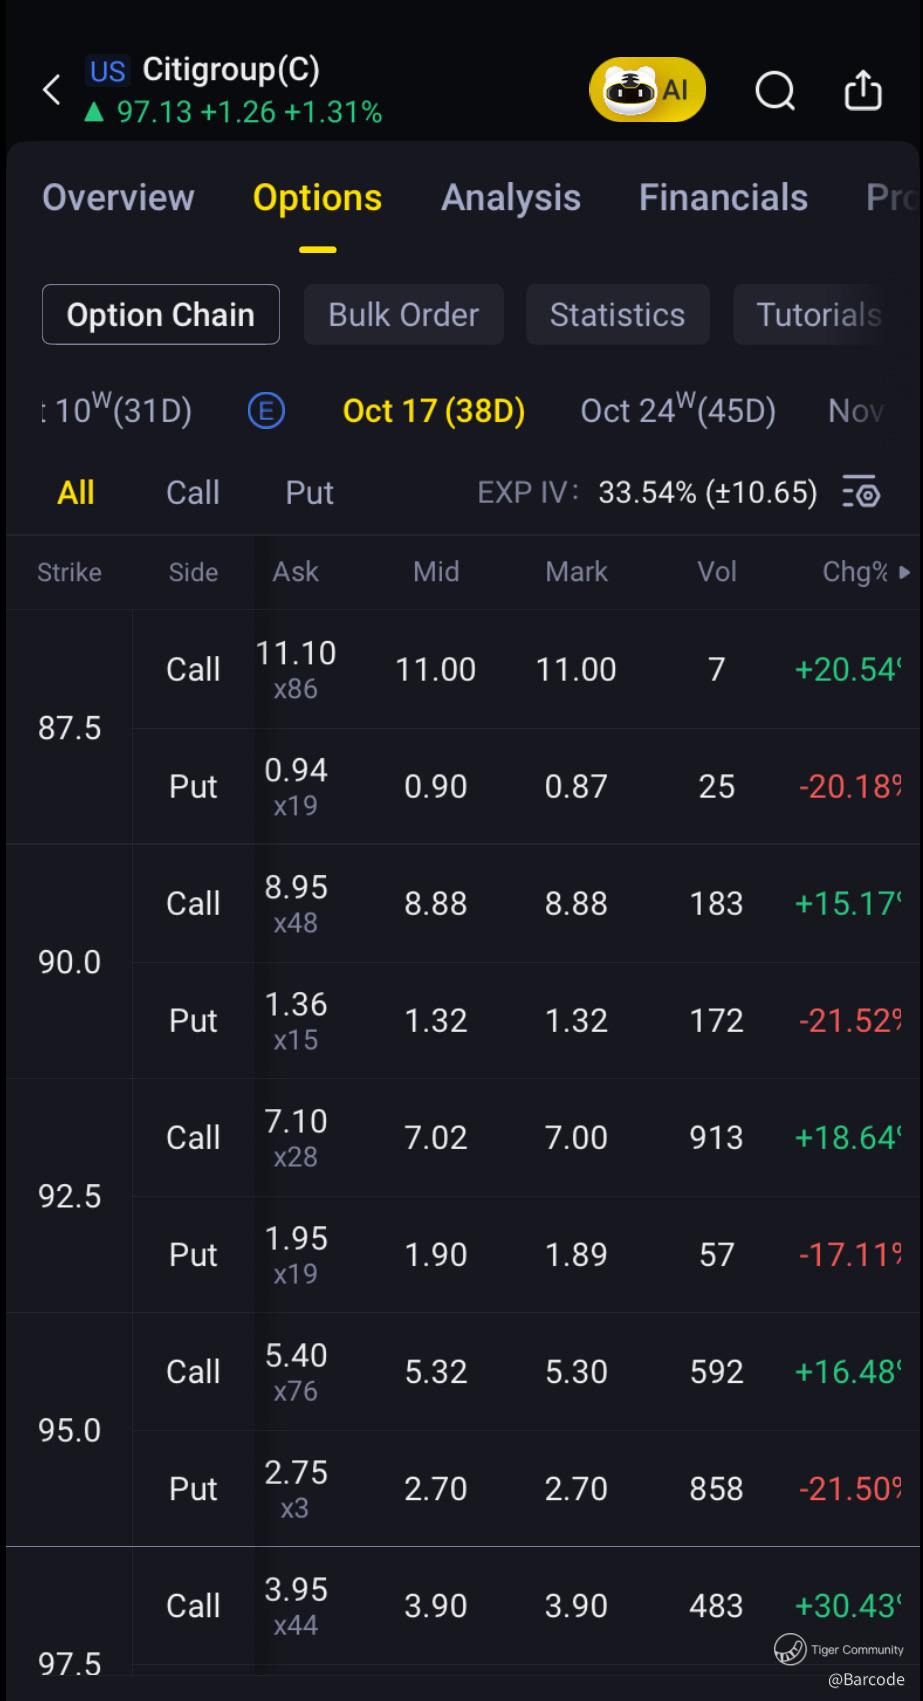Tap the back arrow icon

point(52,90)
